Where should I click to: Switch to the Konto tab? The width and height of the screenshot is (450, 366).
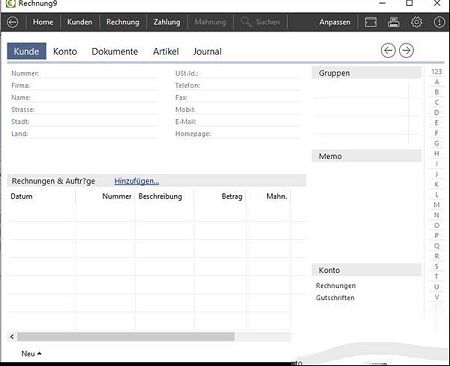coord(65,51)
